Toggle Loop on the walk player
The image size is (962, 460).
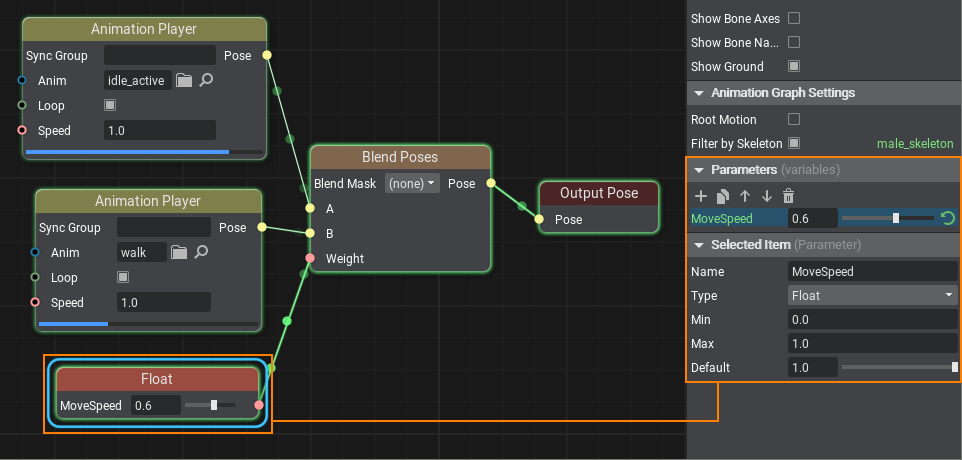[123, 277]
